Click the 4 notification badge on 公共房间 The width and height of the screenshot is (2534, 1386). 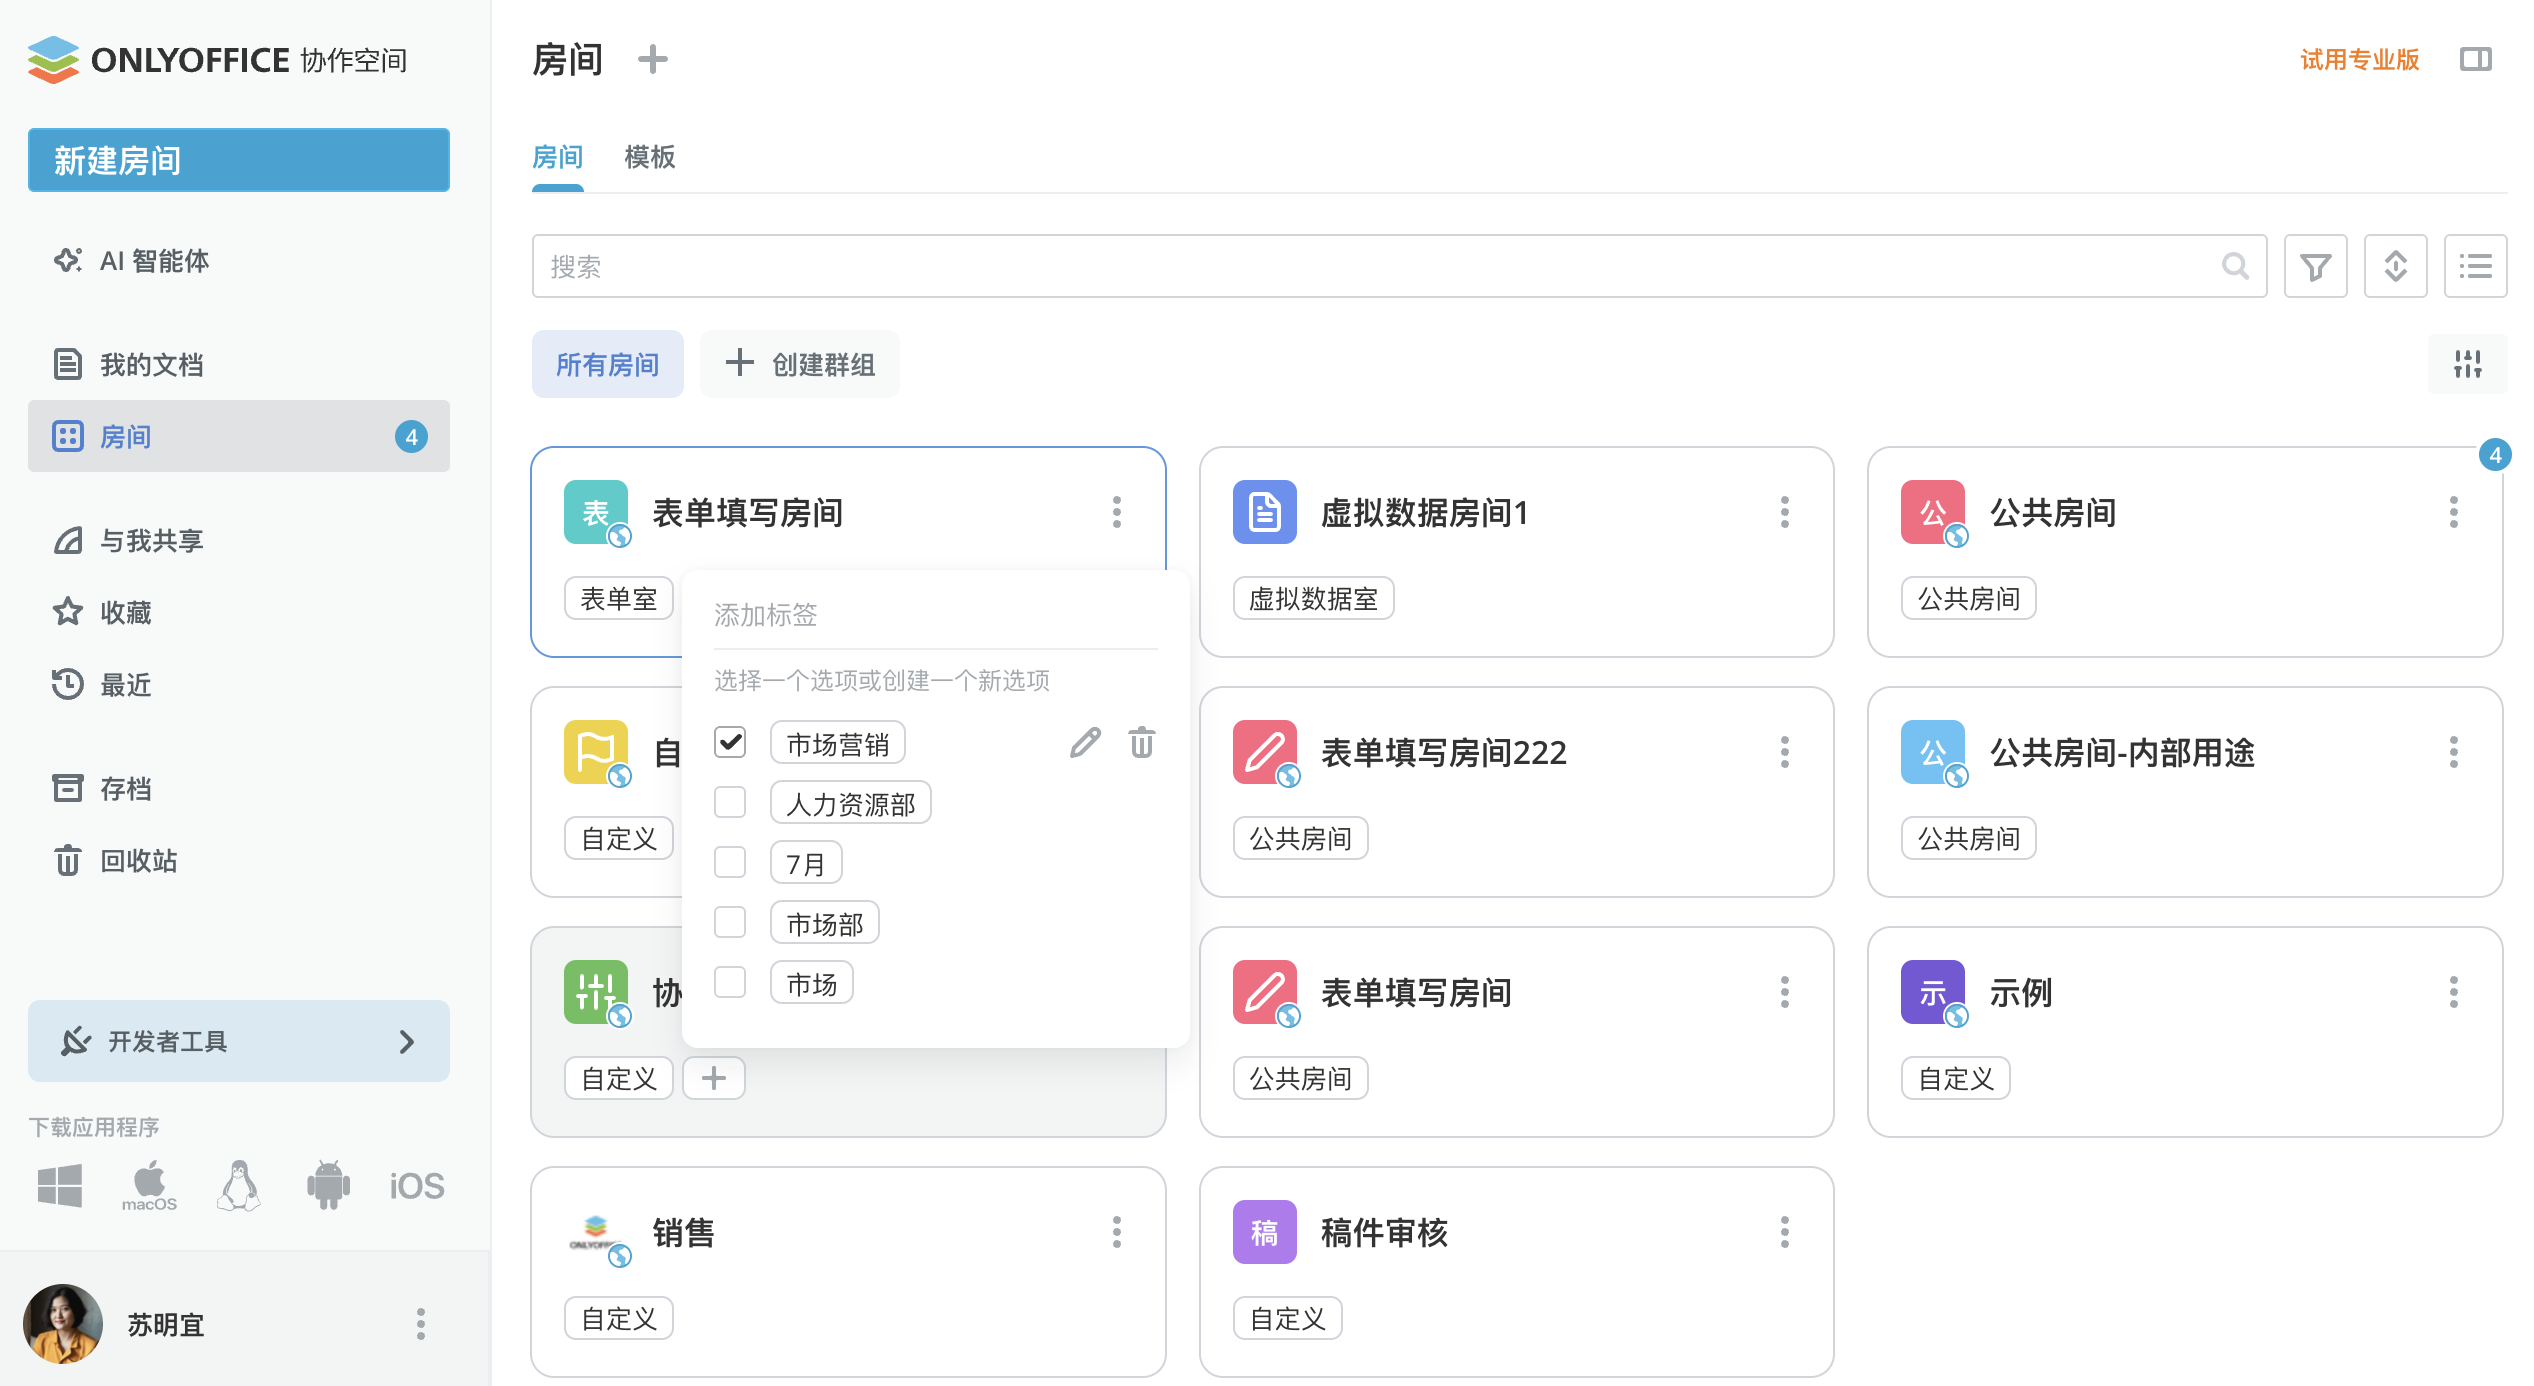(2495, 455)
